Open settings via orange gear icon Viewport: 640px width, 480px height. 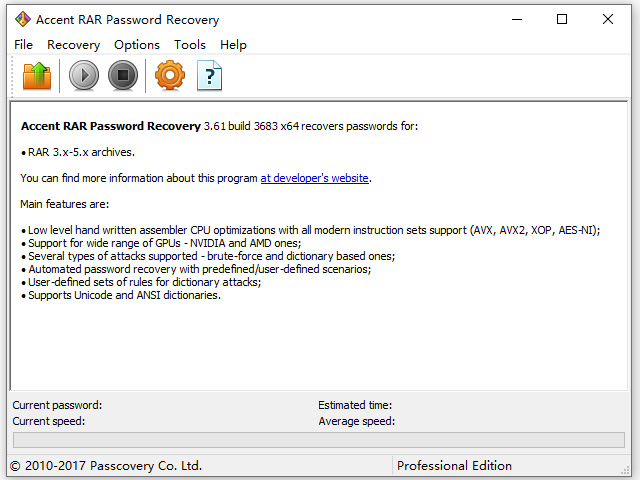(169, 75)
